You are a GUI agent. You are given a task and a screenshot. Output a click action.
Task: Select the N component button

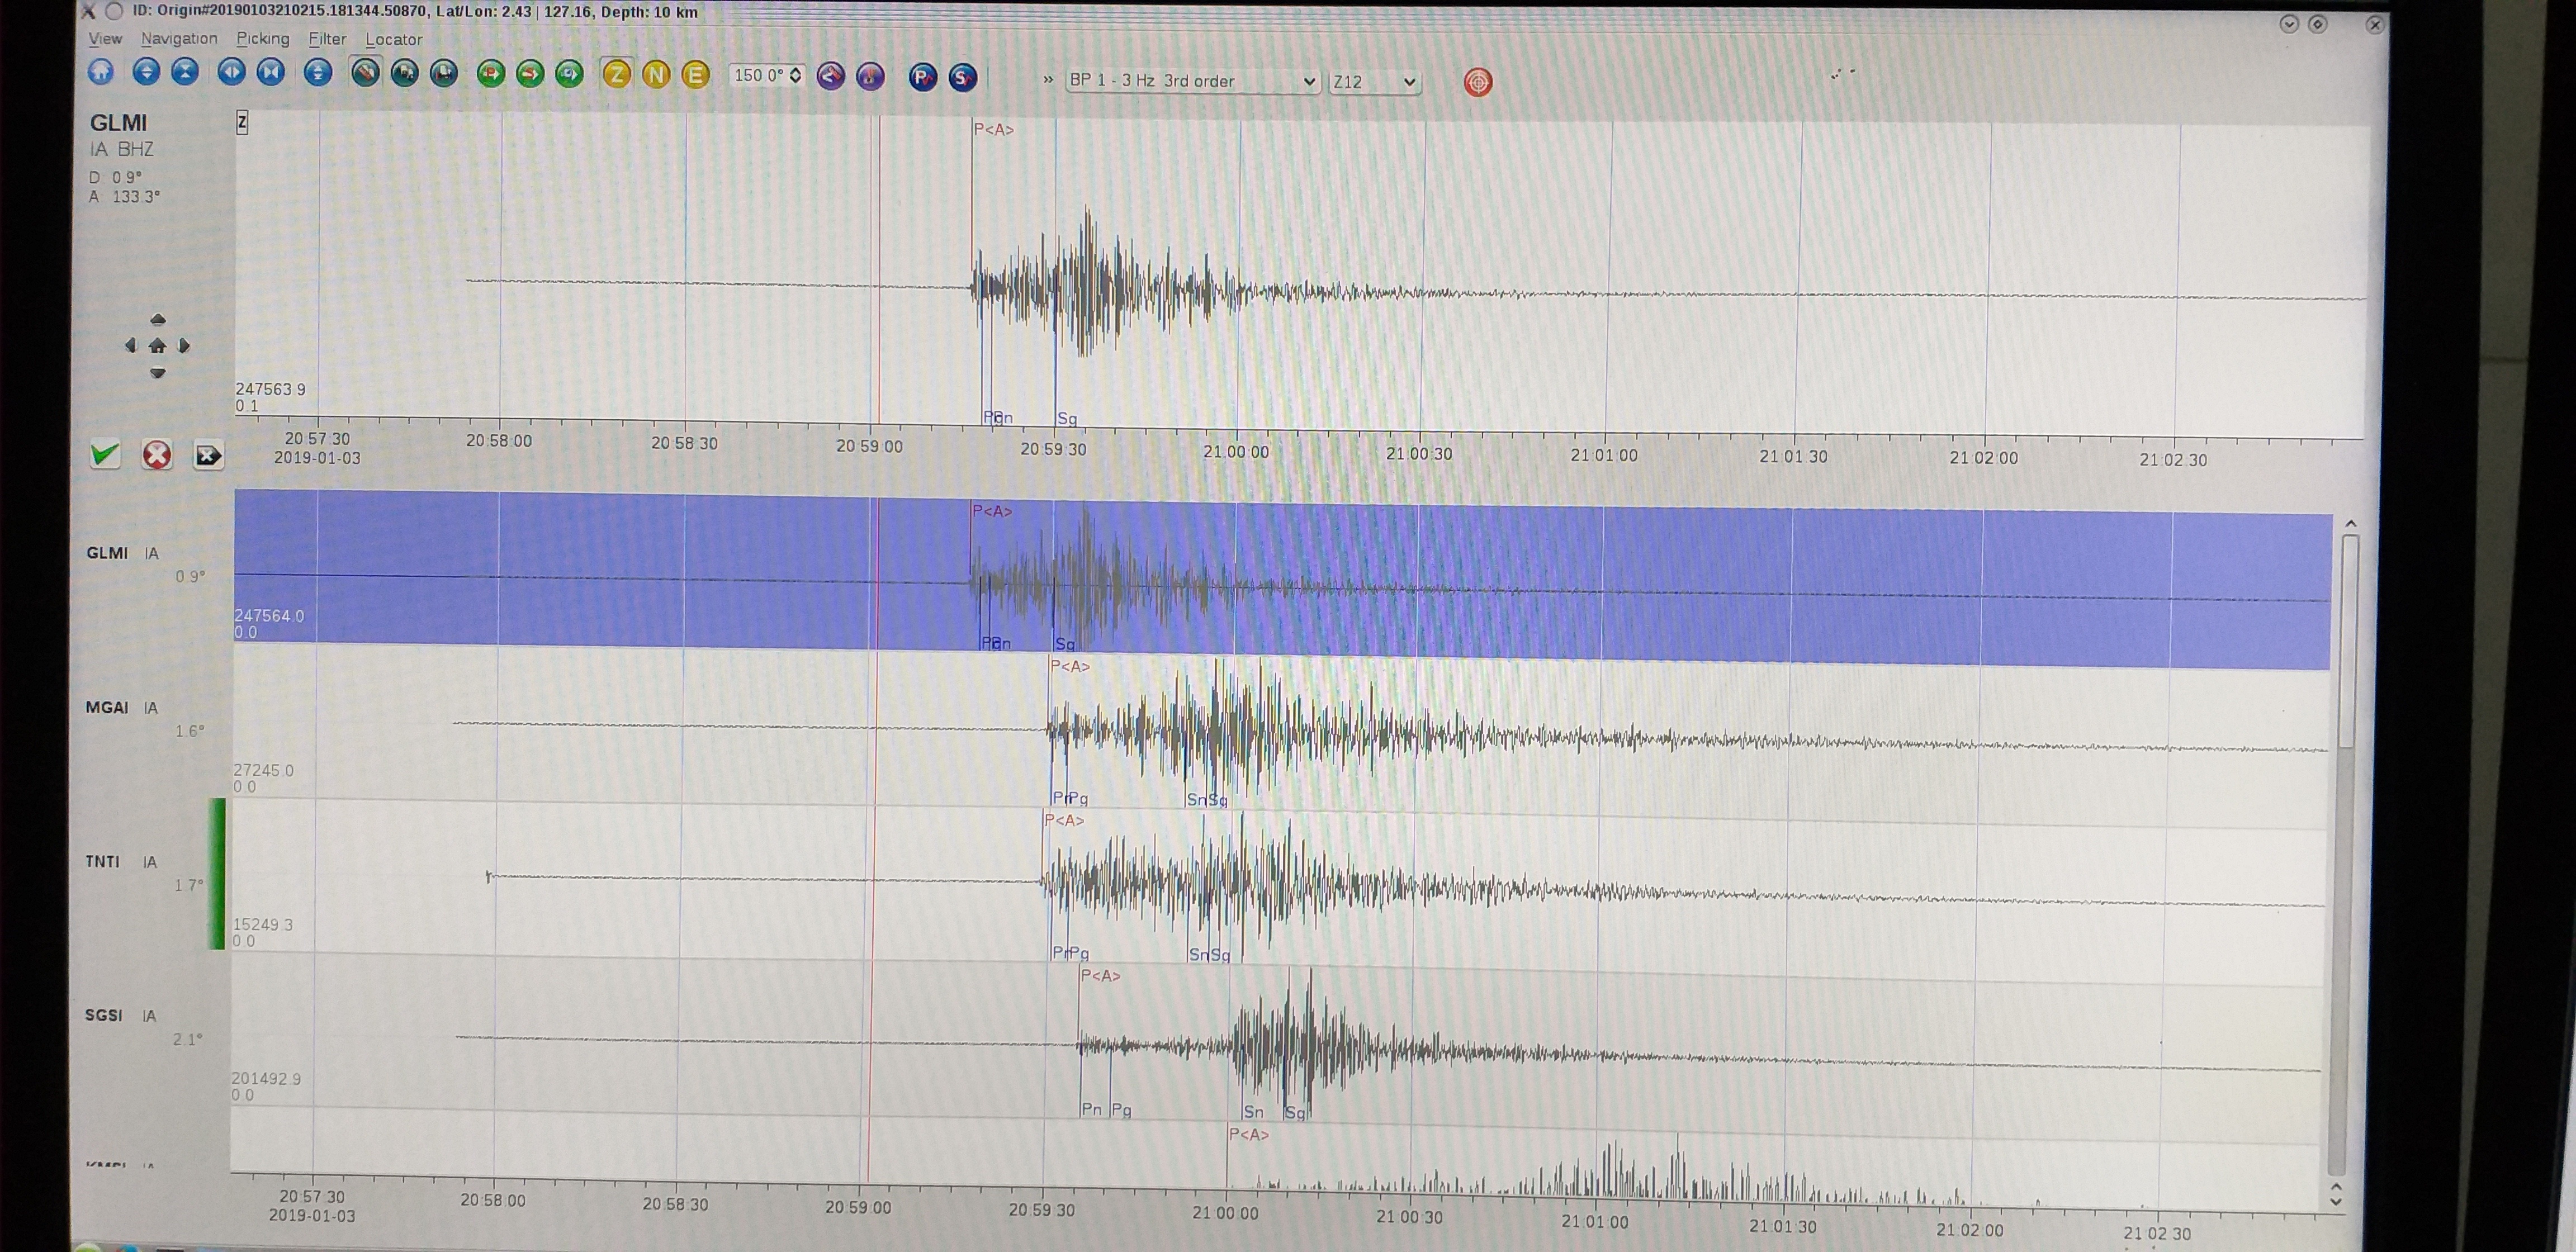point(657,75)
